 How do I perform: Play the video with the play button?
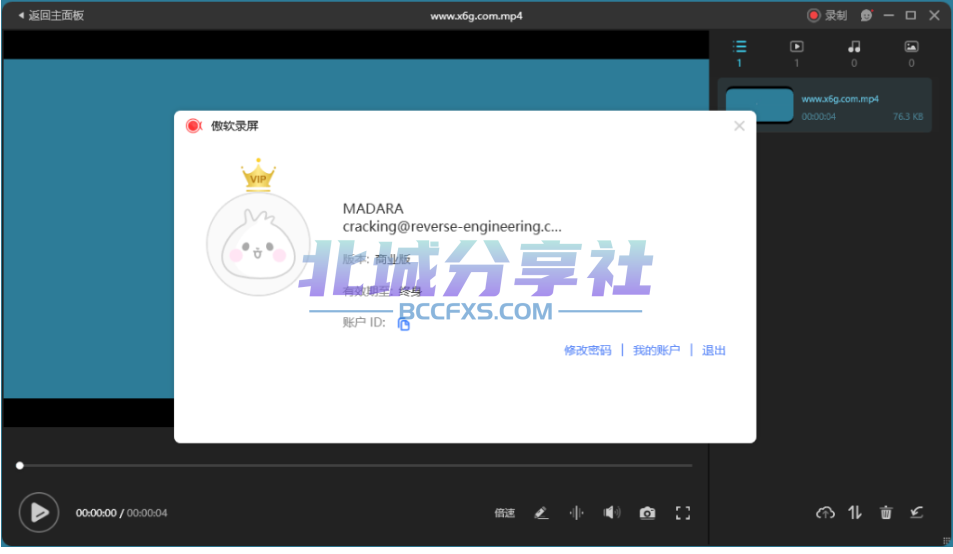(x=39, y=512)
